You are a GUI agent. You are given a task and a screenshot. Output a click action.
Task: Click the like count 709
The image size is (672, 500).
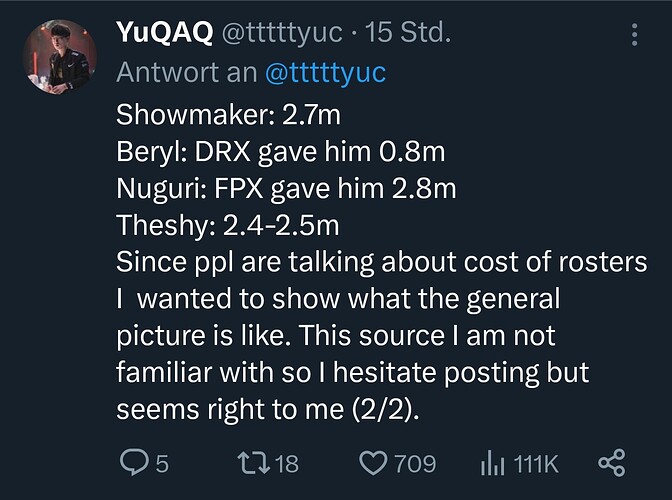(x=415, y=464)
